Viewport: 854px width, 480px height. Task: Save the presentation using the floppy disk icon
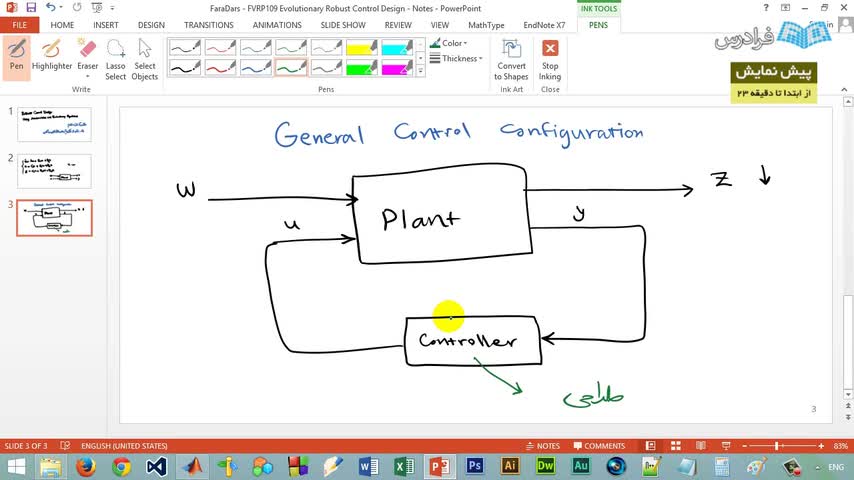[31, 8]
